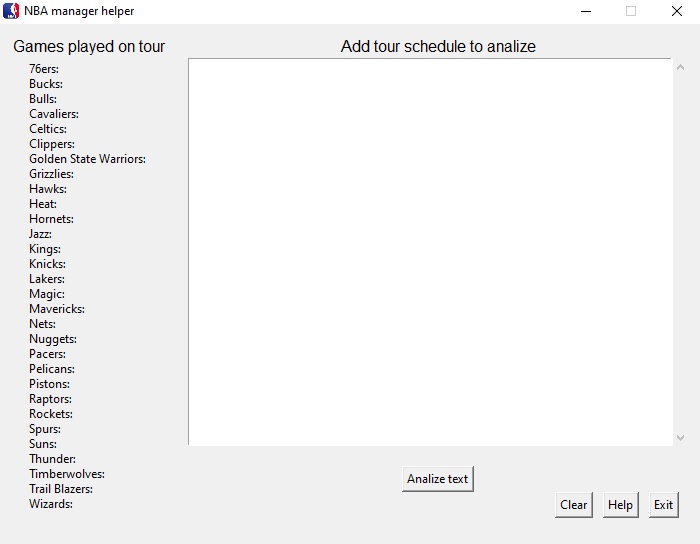700x544 pixels.
Task: Click the Analize text button
Action: pyautogui.click(x=438, y=479)
